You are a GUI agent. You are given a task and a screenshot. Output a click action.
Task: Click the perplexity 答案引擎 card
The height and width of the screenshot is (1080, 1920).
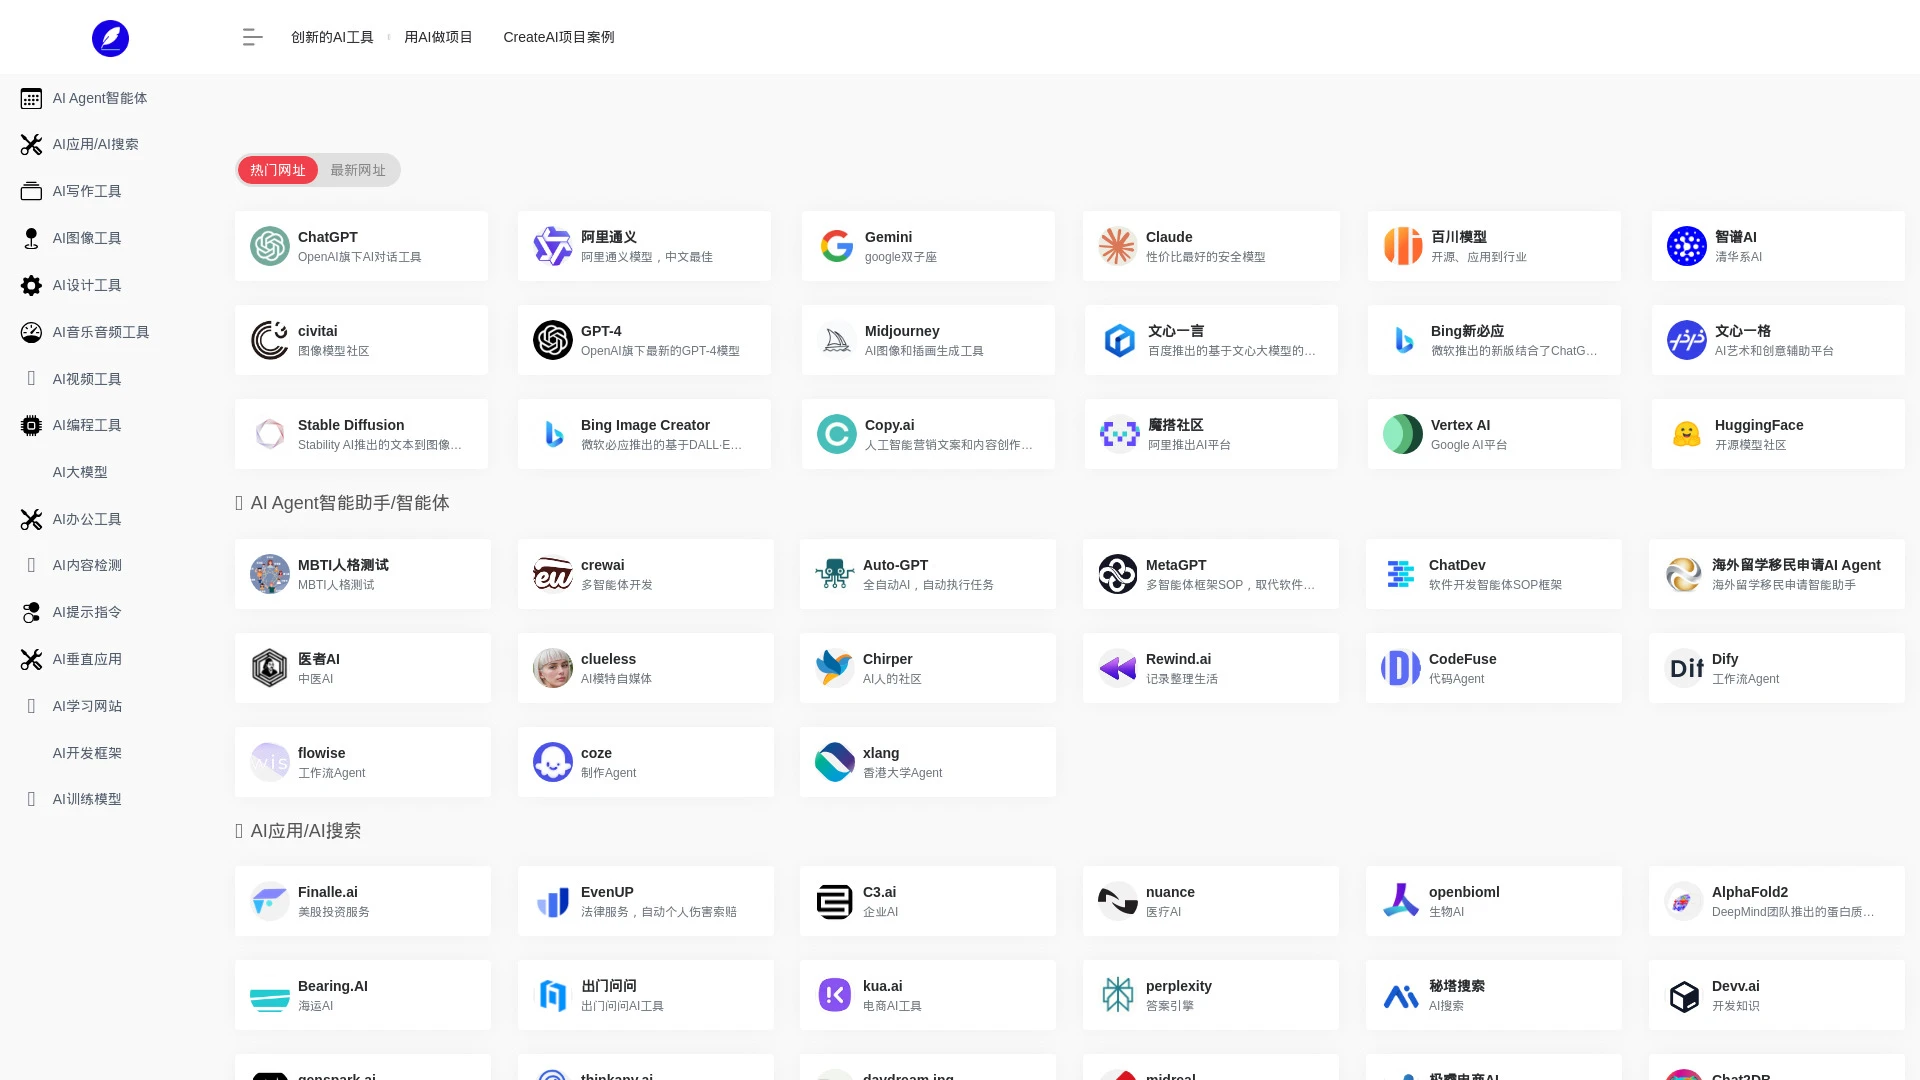[1210, 995]
